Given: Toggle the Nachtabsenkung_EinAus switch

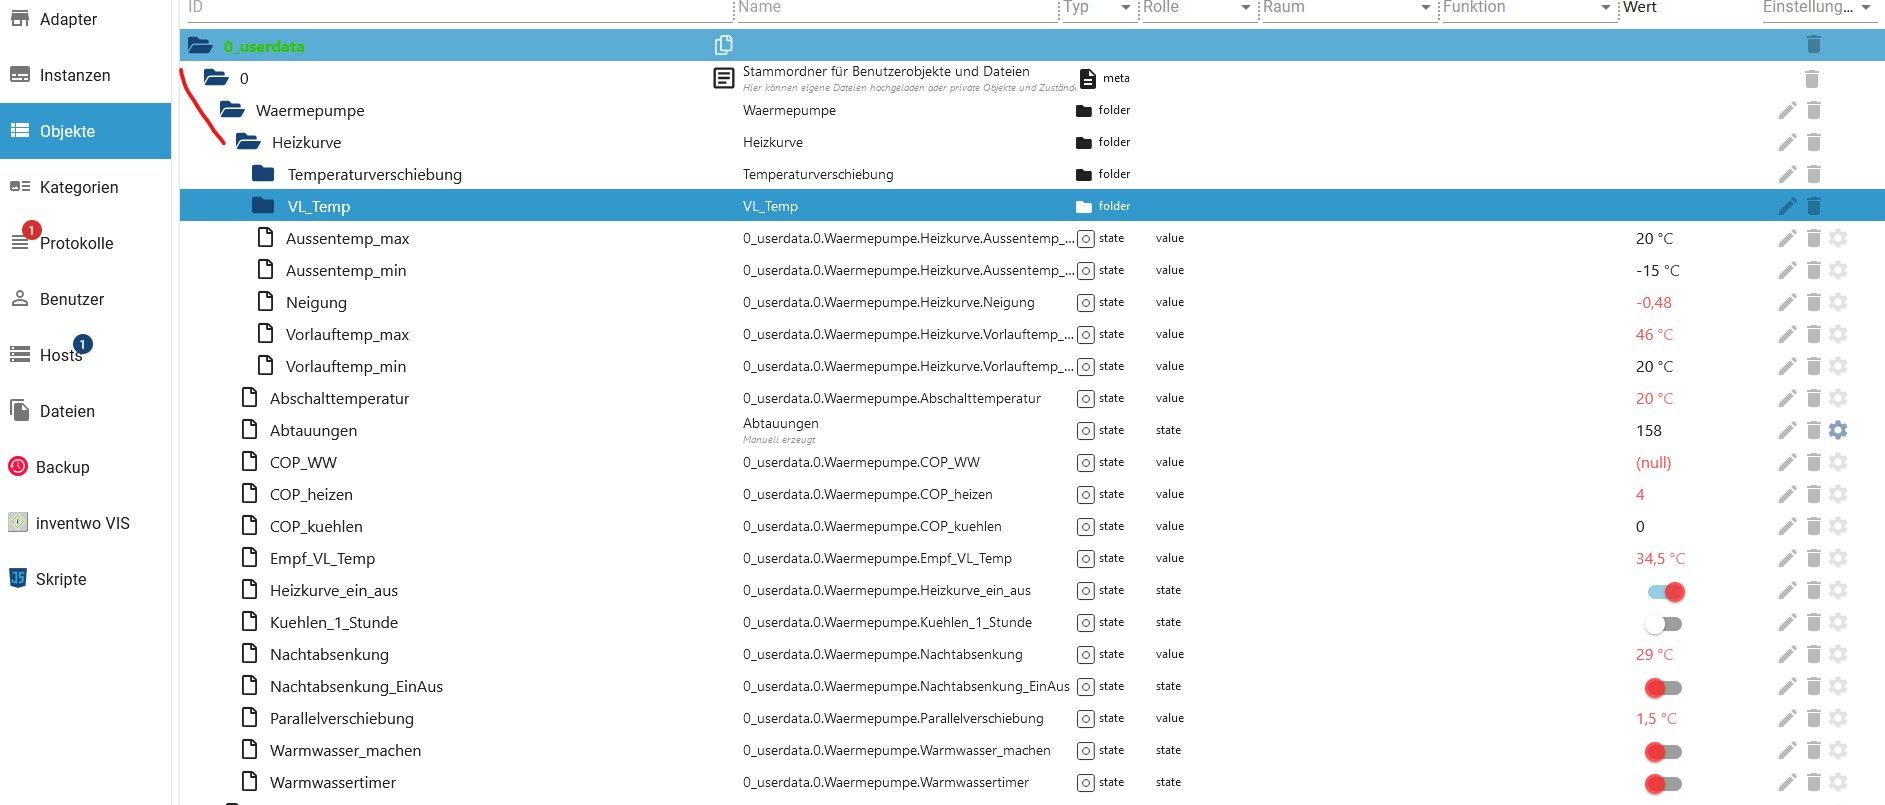Looking at the screenshot, I should 1664,688.
